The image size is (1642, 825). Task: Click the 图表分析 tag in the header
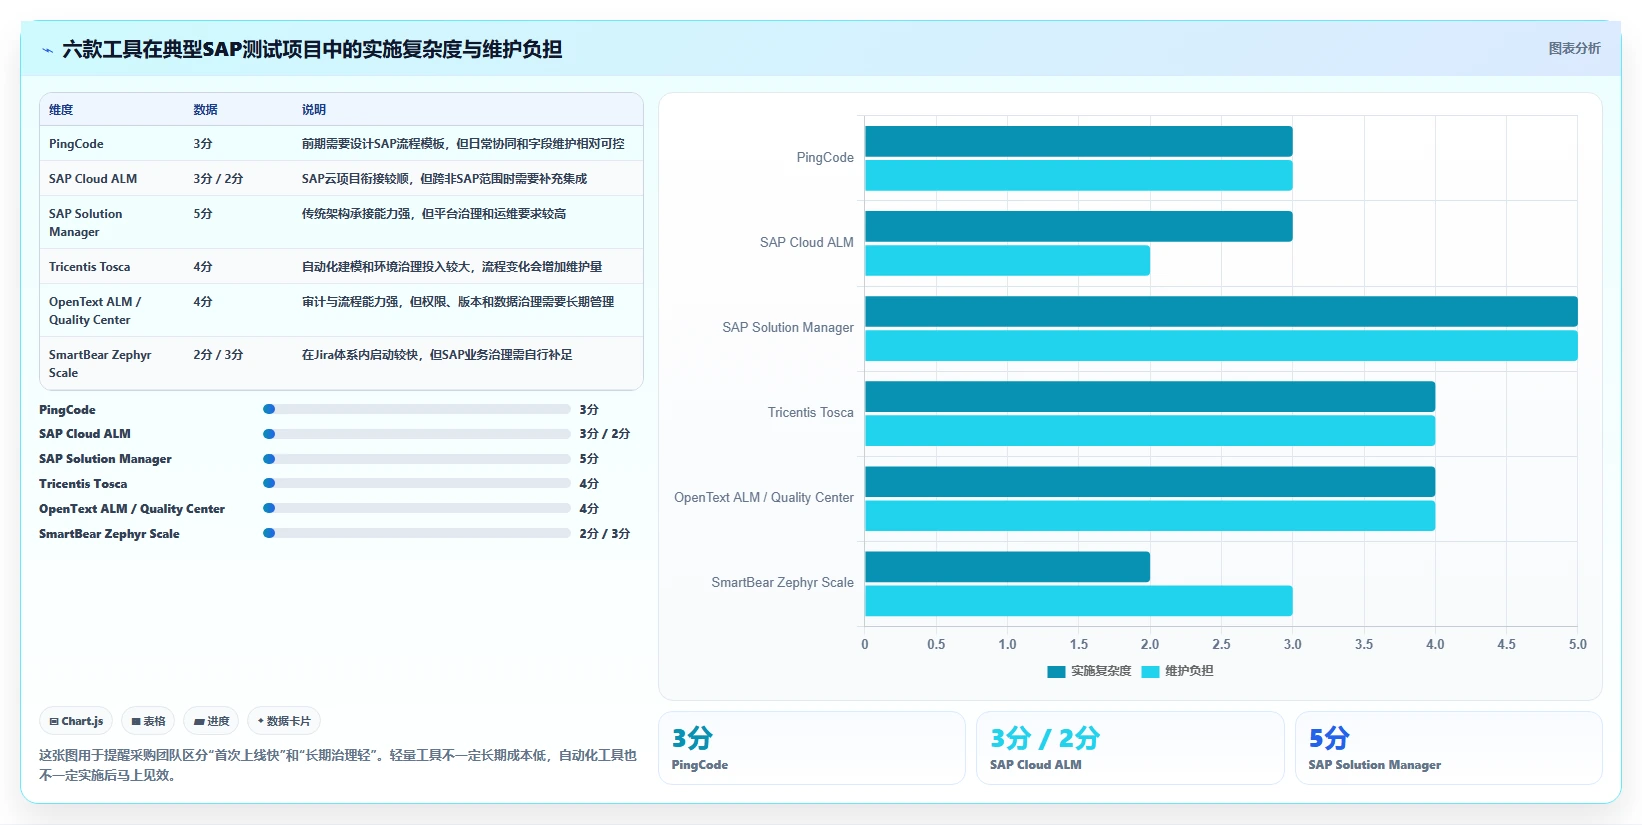[1574, 48]
